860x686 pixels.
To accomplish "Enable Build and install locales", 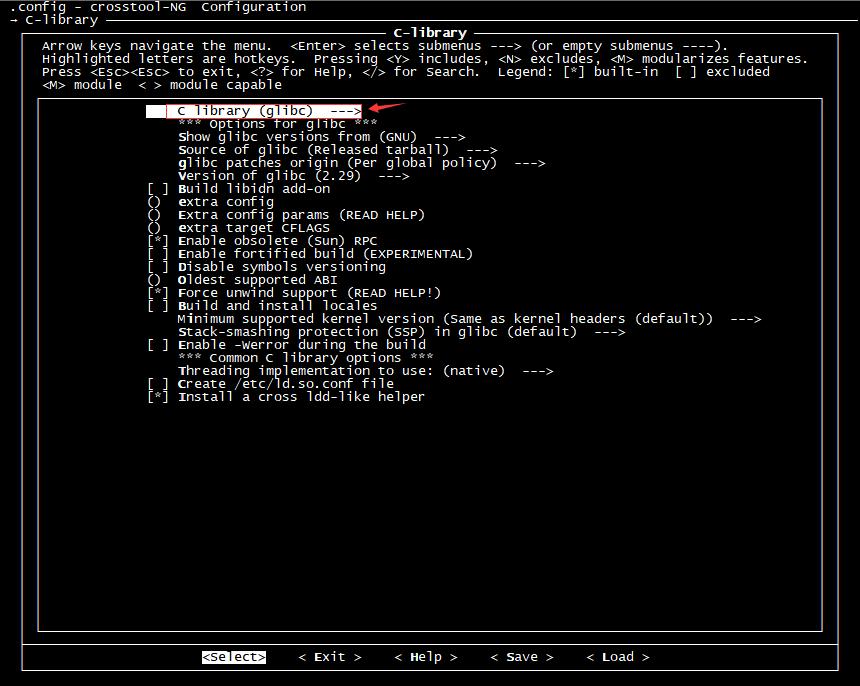I will tap(262, 306).
